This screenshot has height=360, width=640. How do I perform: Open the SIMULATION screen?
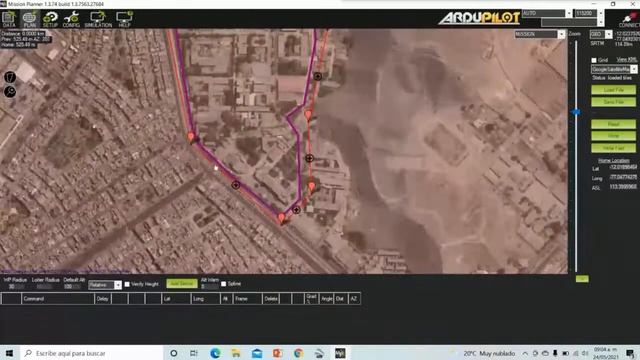pyautogui.click(x=98, y=19)
